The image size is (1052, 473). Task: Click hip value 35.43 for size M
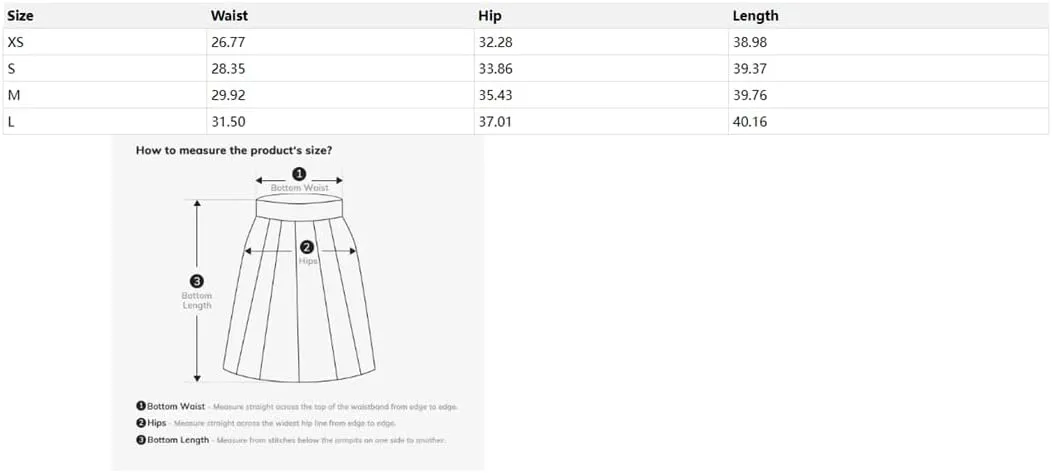[495, 95]
